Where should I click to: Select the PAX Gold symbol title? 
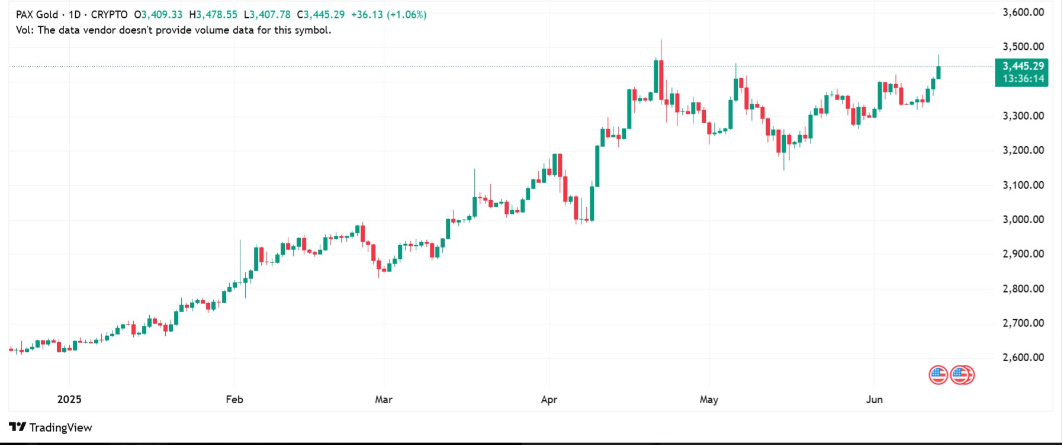(45, 14)
